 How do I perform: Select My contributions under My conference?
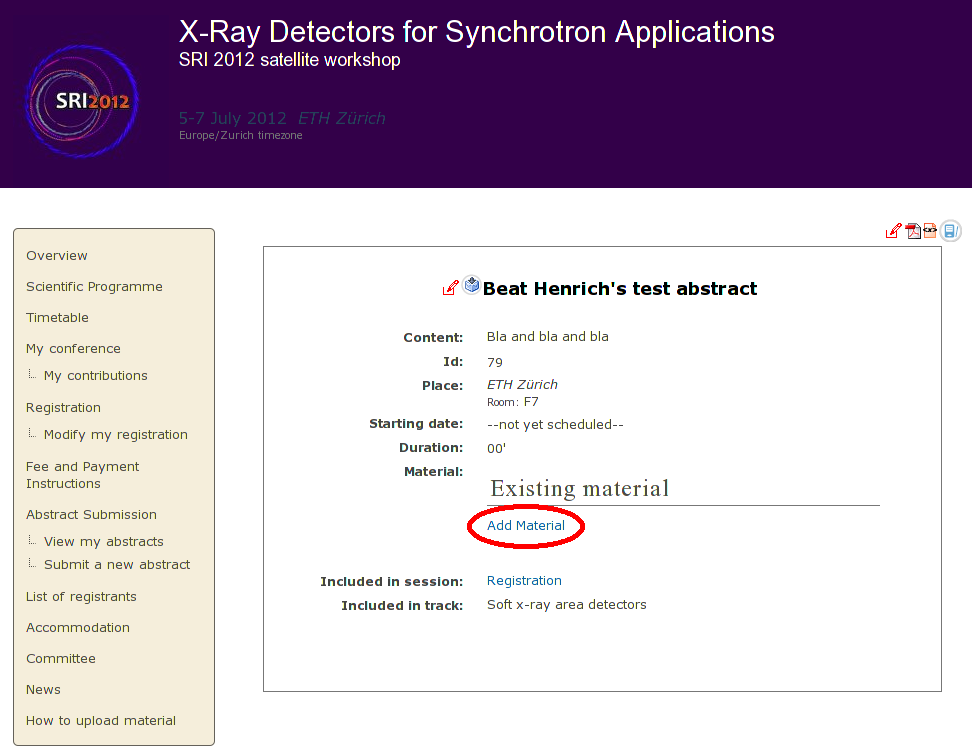(95, 376)
